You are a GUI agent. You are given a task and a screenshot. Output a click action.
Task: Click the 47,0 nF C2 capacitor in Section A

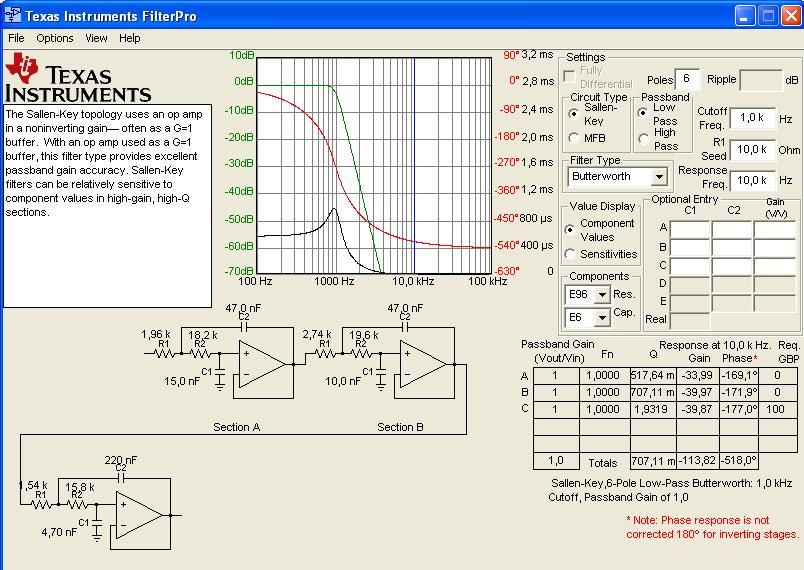244,327
